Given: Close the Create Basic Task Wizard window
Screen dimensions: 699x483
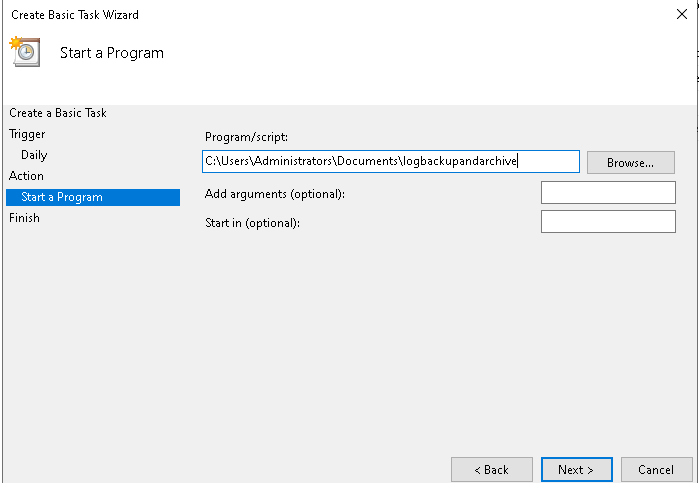Looking at the screenshot, I should pos(680,15).
